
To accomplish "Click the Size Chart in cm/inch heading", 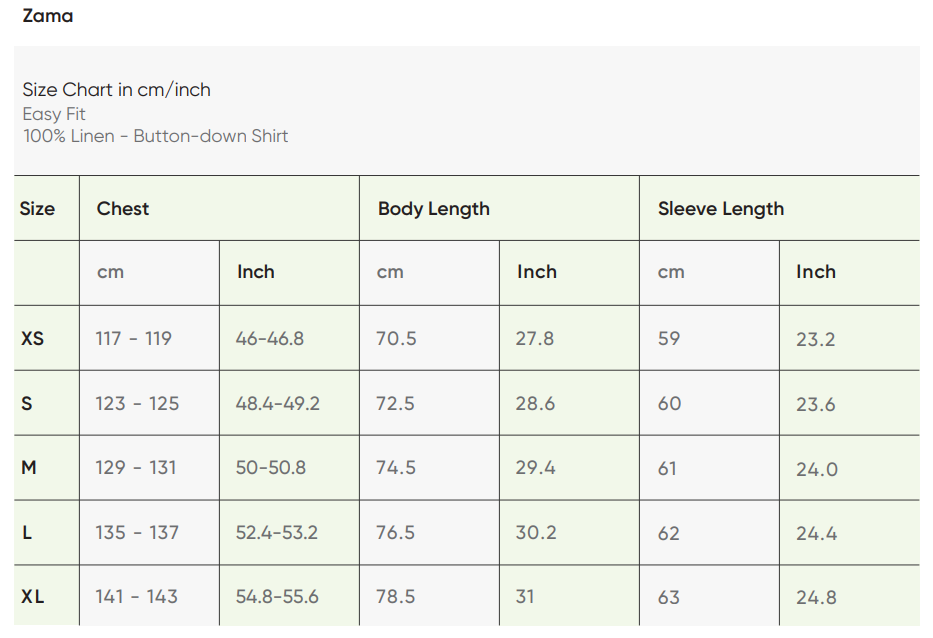I will [x=117, y=90].
